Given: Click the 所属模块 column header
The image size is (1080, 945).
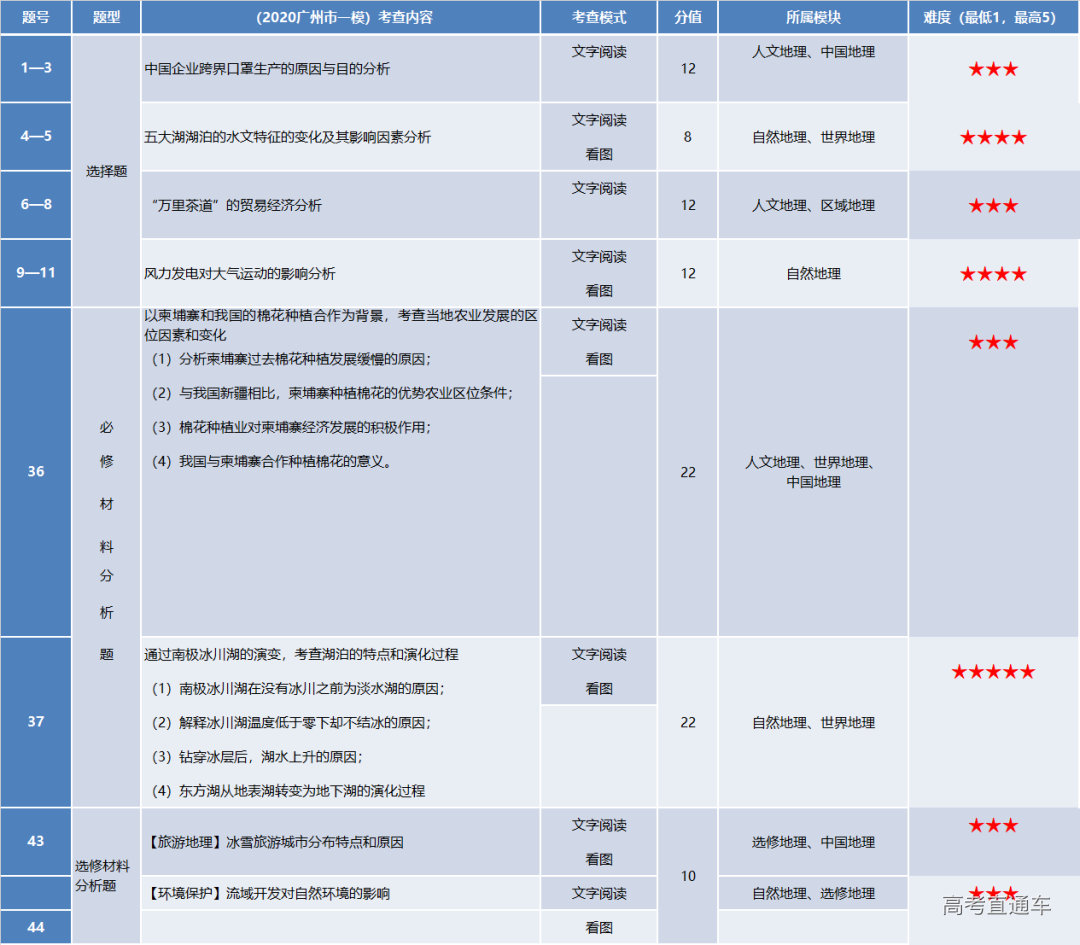Looking at the screenshot, I should 813,17.
